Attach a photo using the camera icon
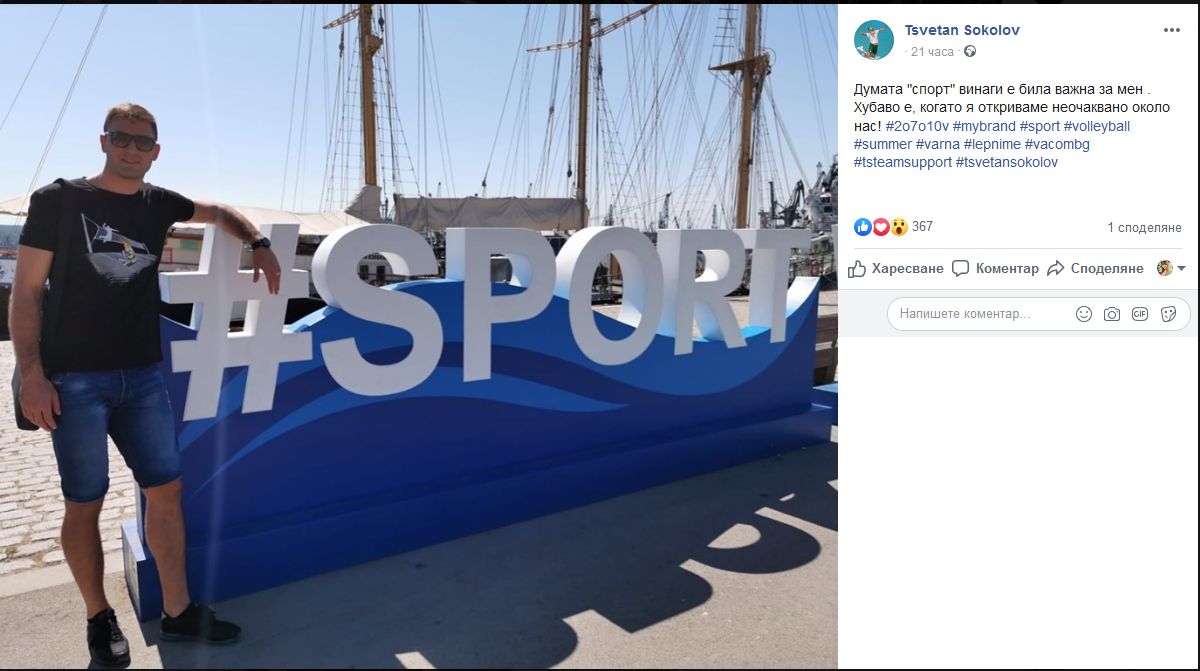The height and width of the screenshot is (671, 1200). coord(1112,314)
